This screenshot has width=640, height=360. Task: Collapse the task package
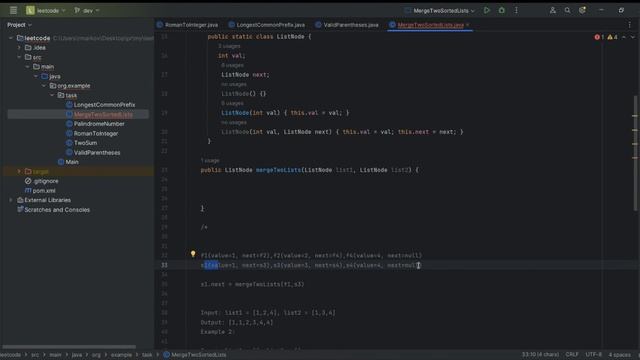pyautogui.click(x=52, y=95)
